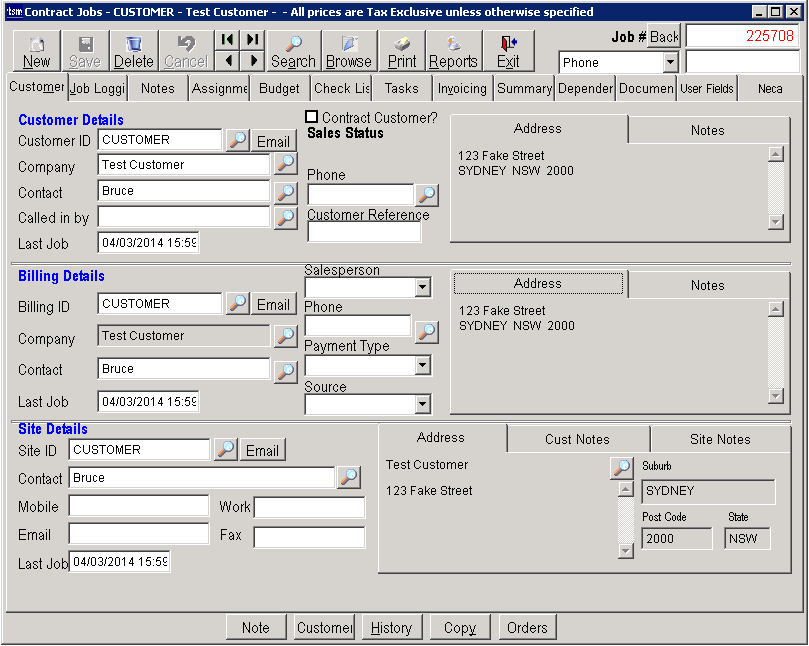Open the Payment Type dropdown
This screenshot has width=809, height=646.
pos(422,366)
